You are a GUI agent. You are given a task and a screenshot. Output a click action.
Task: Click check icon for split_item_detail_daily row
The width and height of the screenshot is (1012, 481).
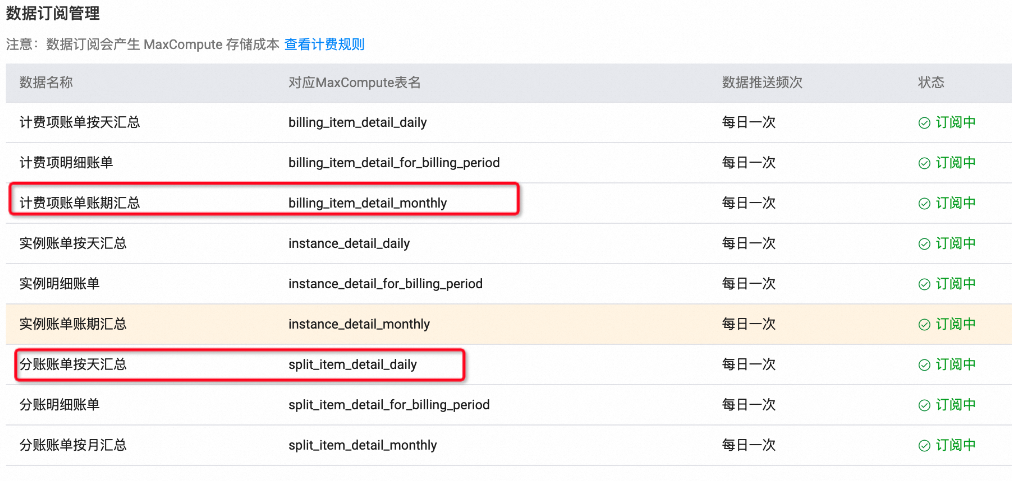pos(924,364)
